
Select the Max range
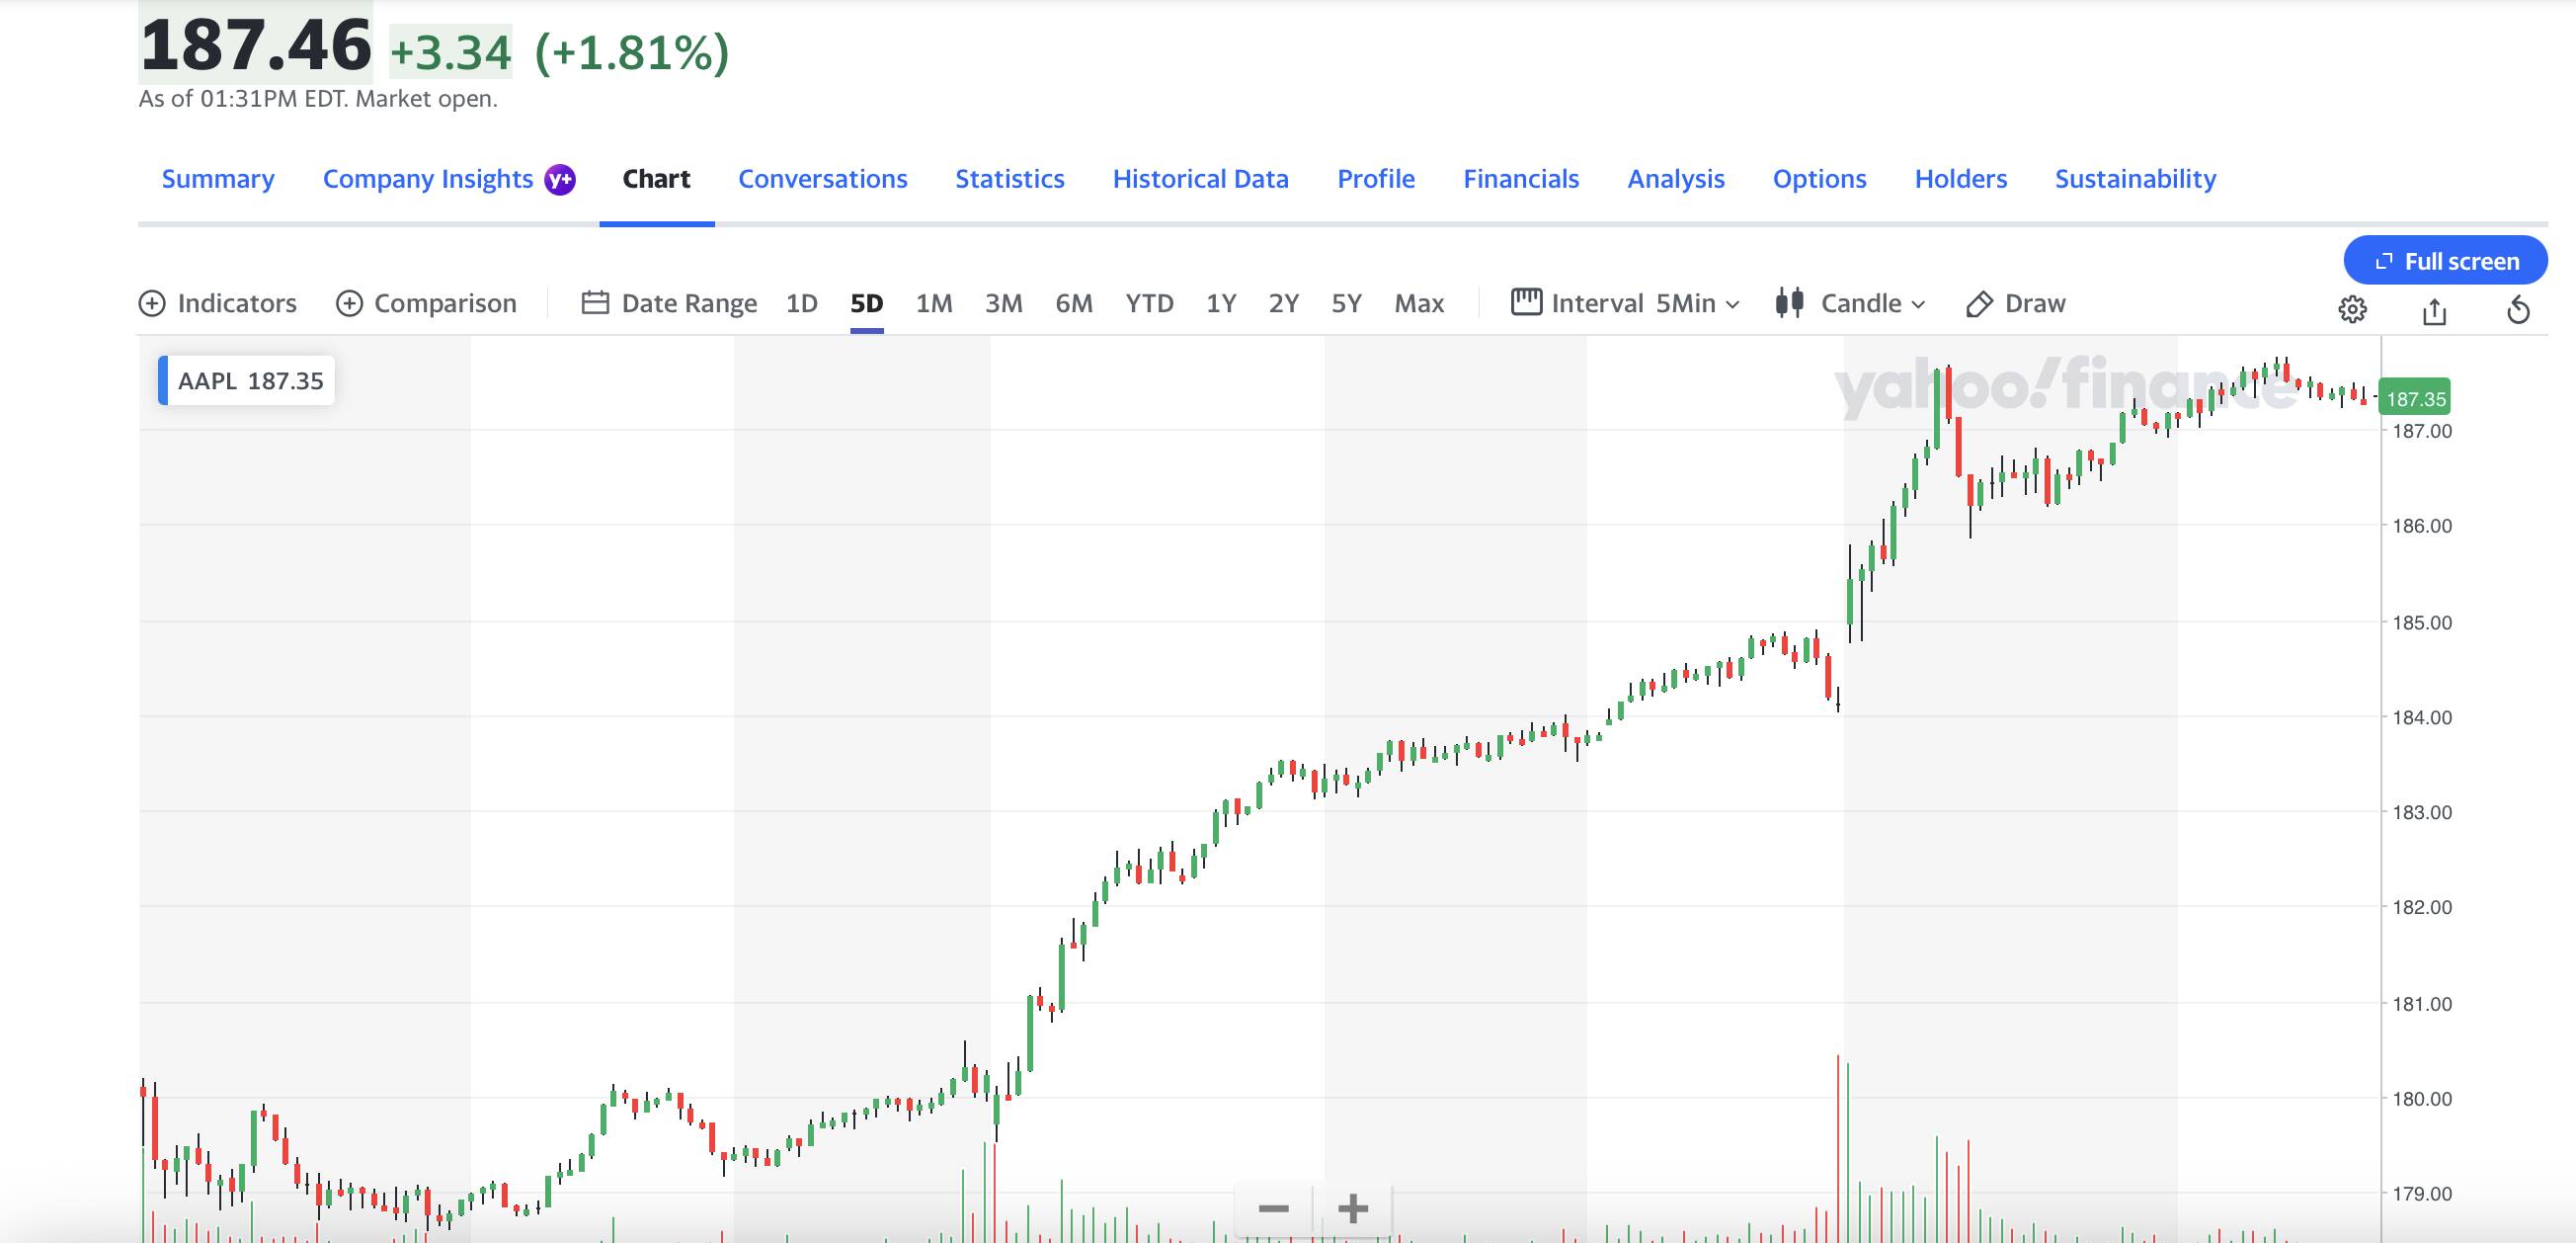pyautogui.click(x=1419, y=303)
